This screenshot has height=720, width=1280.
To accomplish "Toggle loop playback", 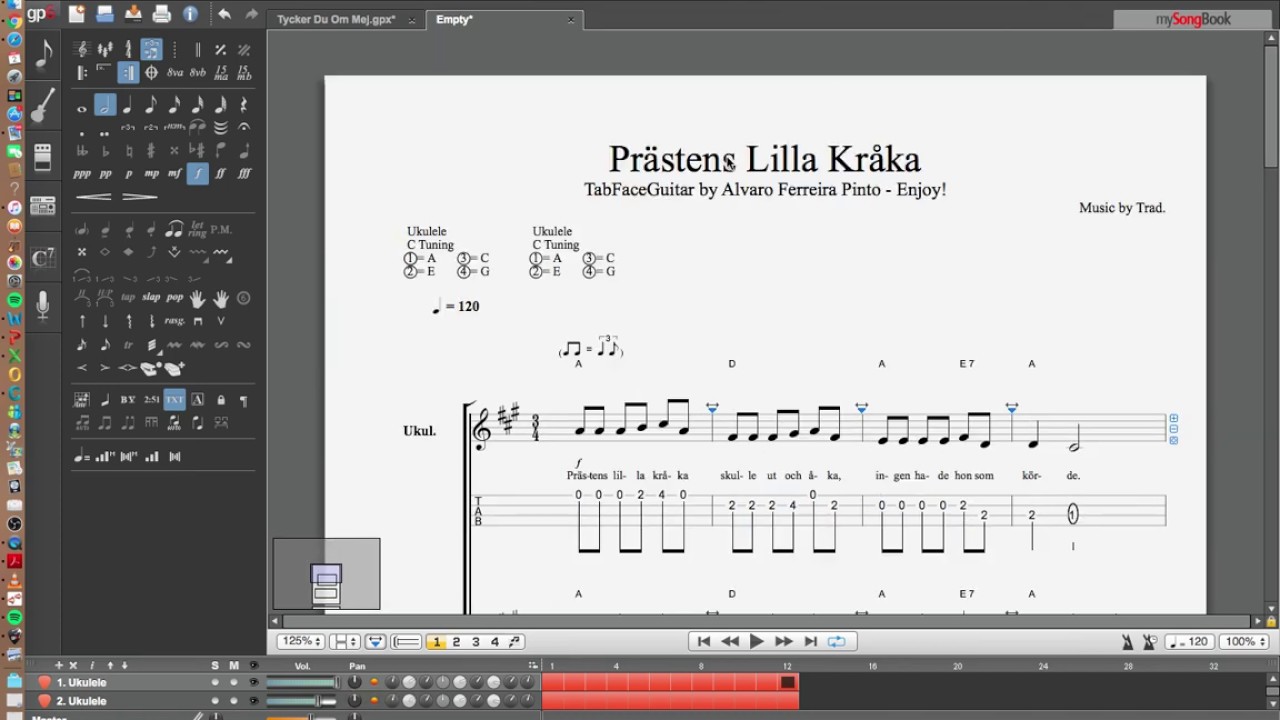I will click(837, 642).
